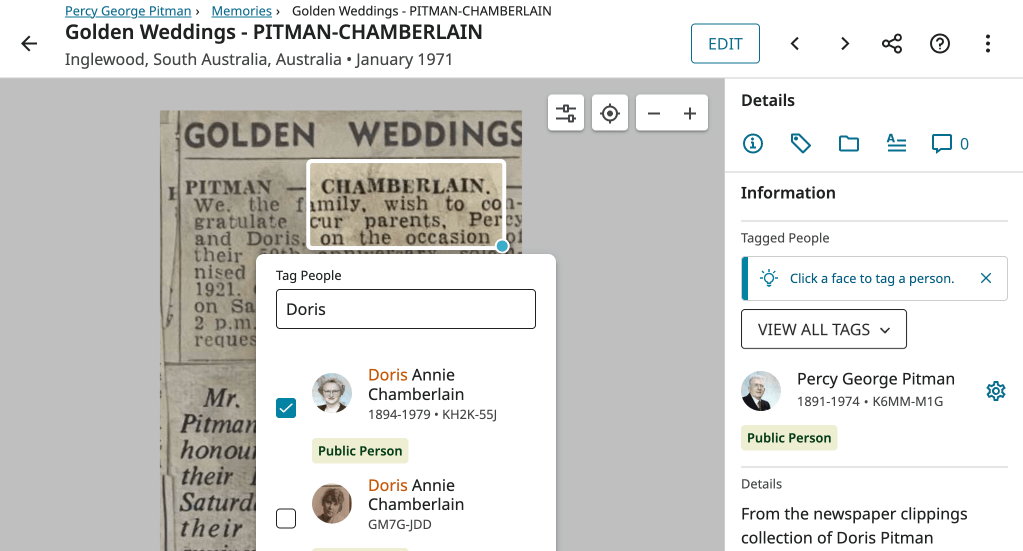
Task: Click the recenter target icon
Action: coord(610,113)
